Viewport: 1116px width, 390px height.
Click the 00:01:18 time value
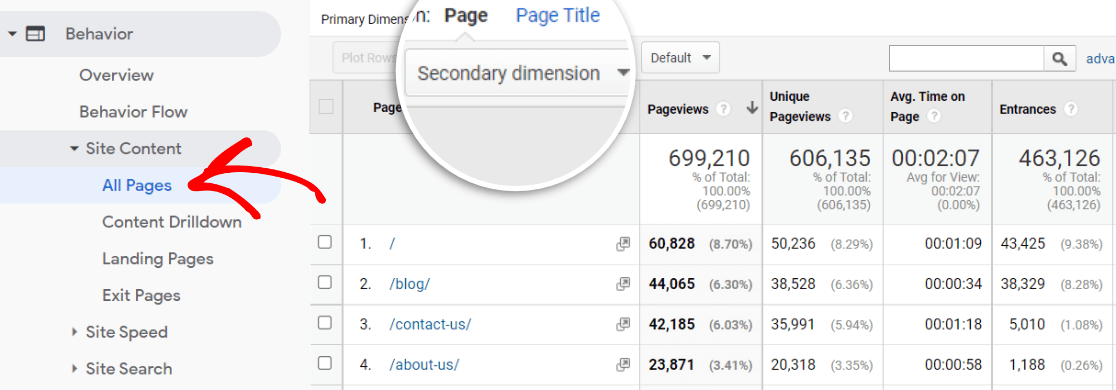[954, 325]
